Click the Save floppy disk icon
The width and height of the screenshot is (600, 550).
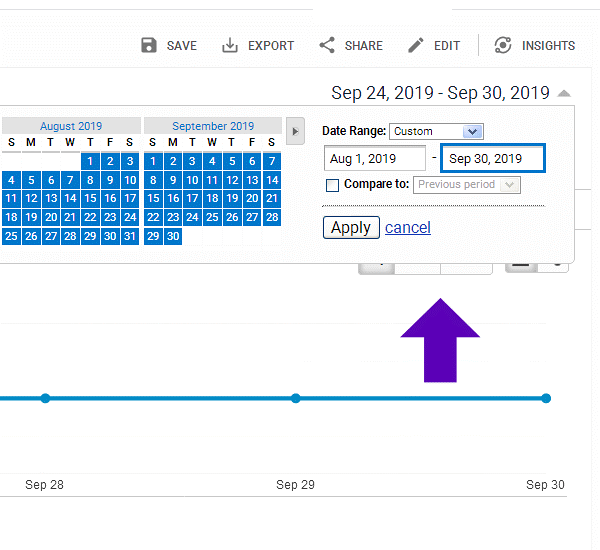click(x=149, y=46)
